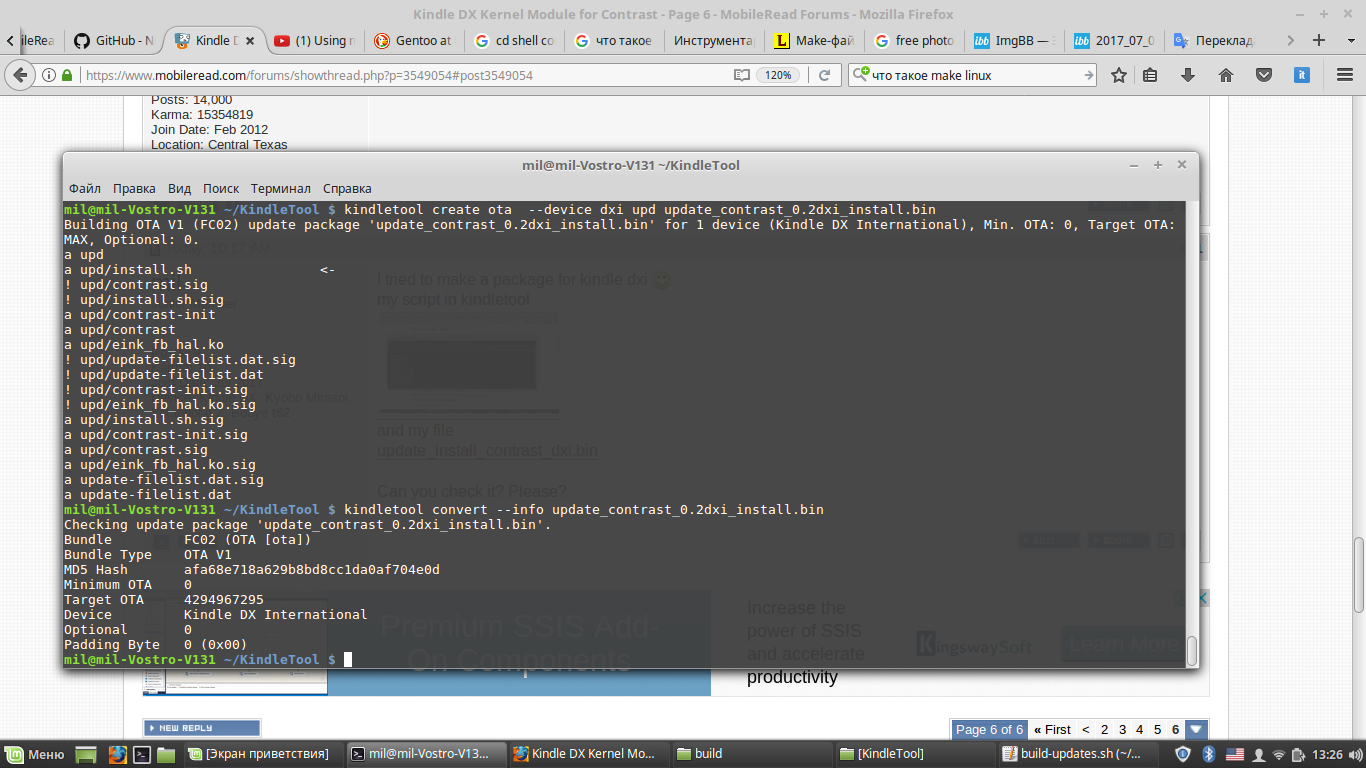Click the Firefox back button
1366x768 pixels.
click(x=20, y=75)
